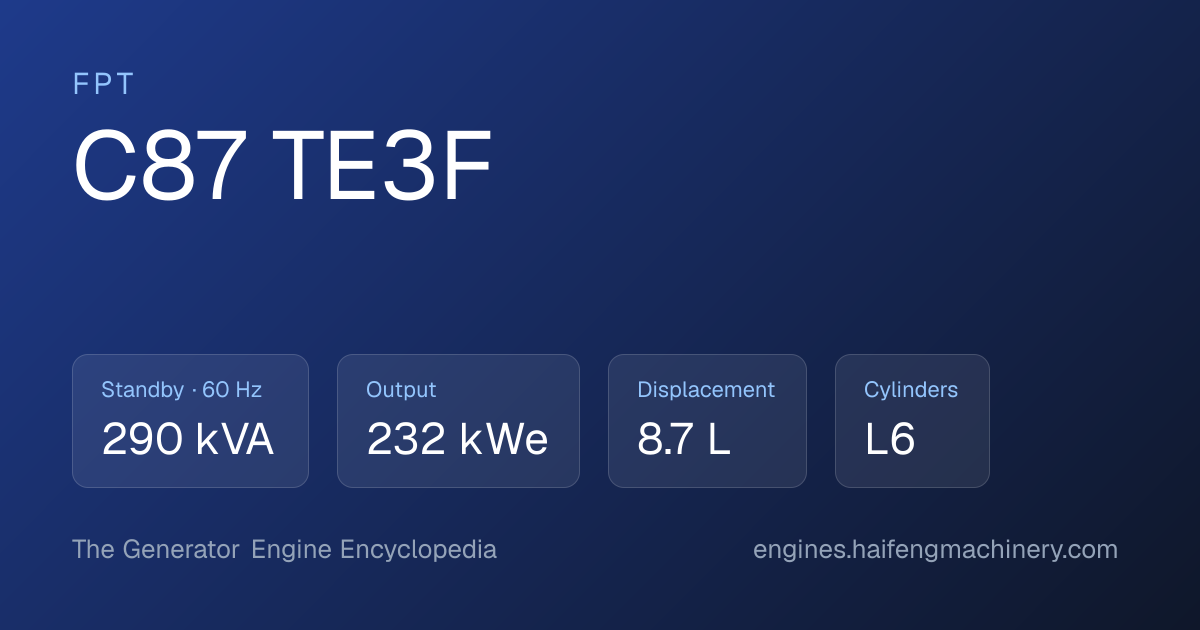
Task: Click the 60 Hz frequency text
Action: pos(232,390)
